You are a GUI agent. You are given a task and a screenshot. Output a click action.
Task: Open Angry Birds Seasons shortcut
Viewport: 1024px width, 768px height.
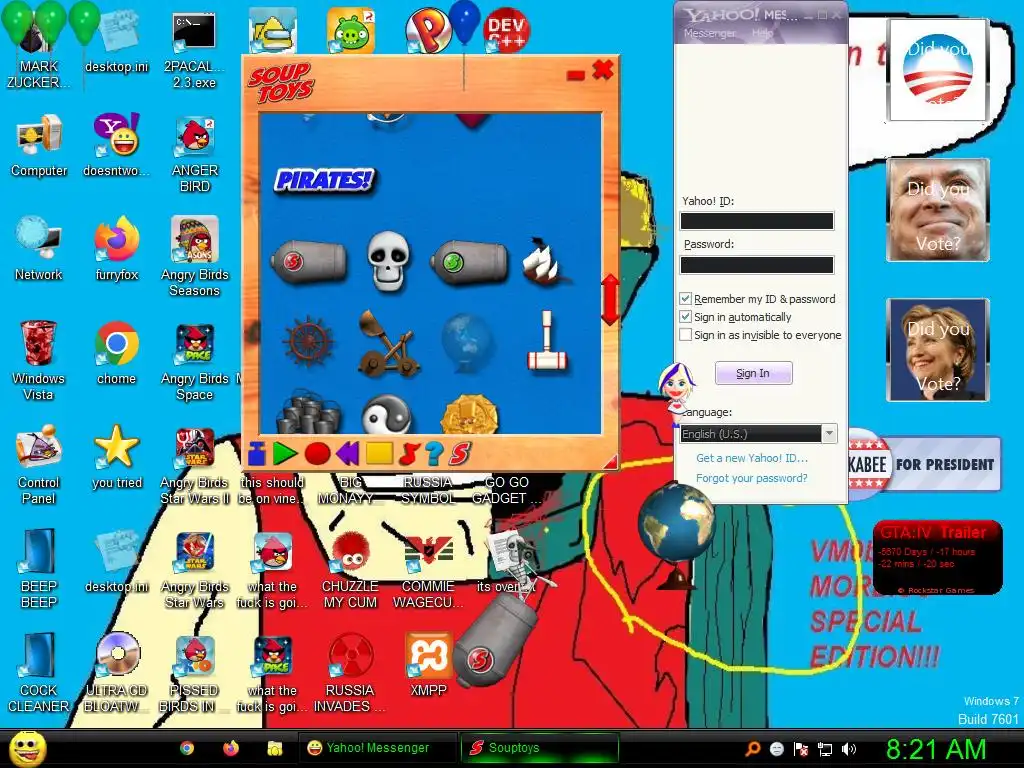point(195,257)
